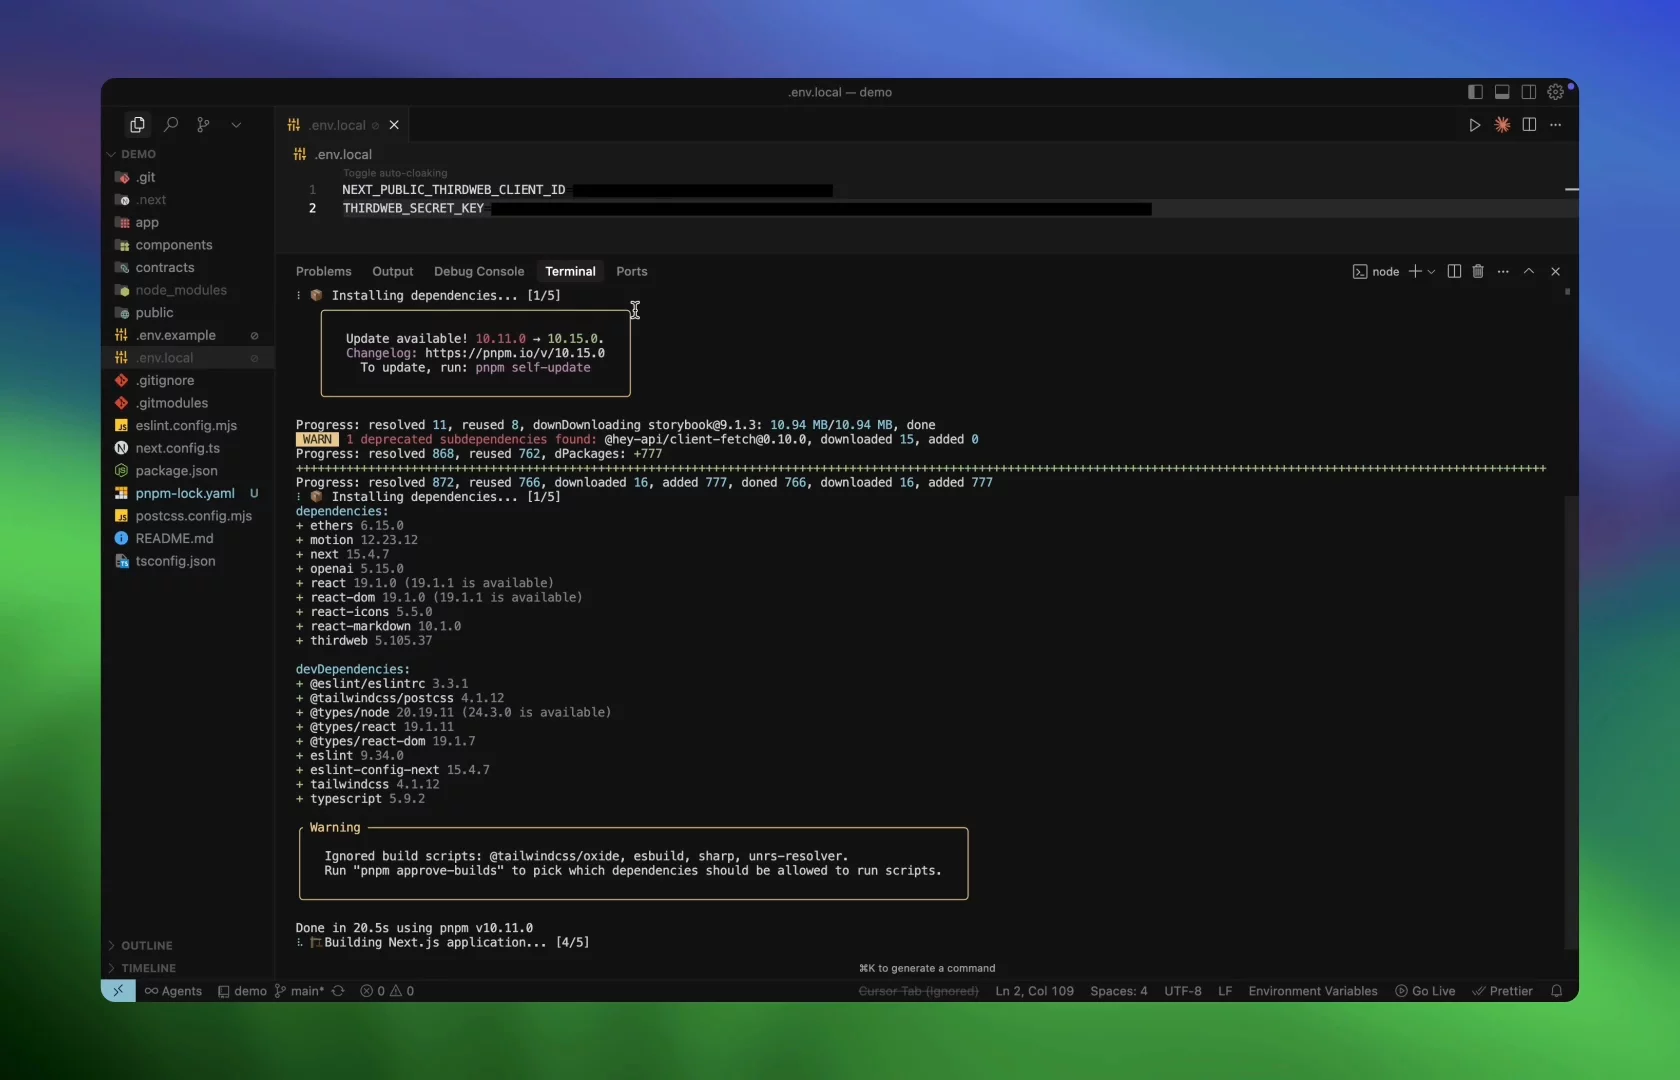Viewport: 1680px width, 1080px height.
Task: Click the Run play icon in editor toolbar
Action: pos(1474,125)
